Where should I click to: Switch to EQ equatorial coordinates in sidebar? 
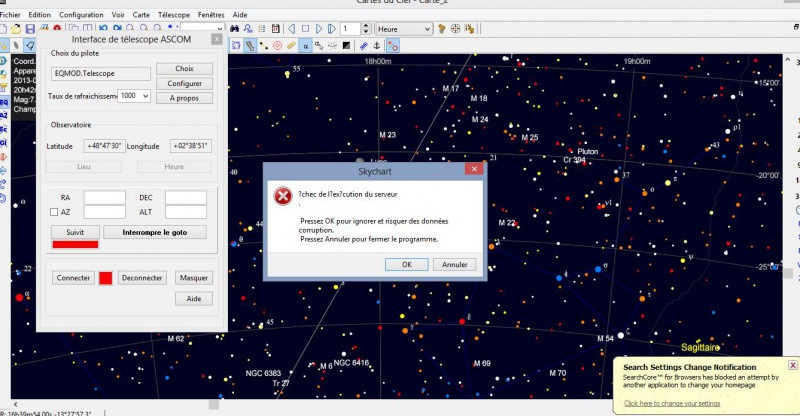4,102
